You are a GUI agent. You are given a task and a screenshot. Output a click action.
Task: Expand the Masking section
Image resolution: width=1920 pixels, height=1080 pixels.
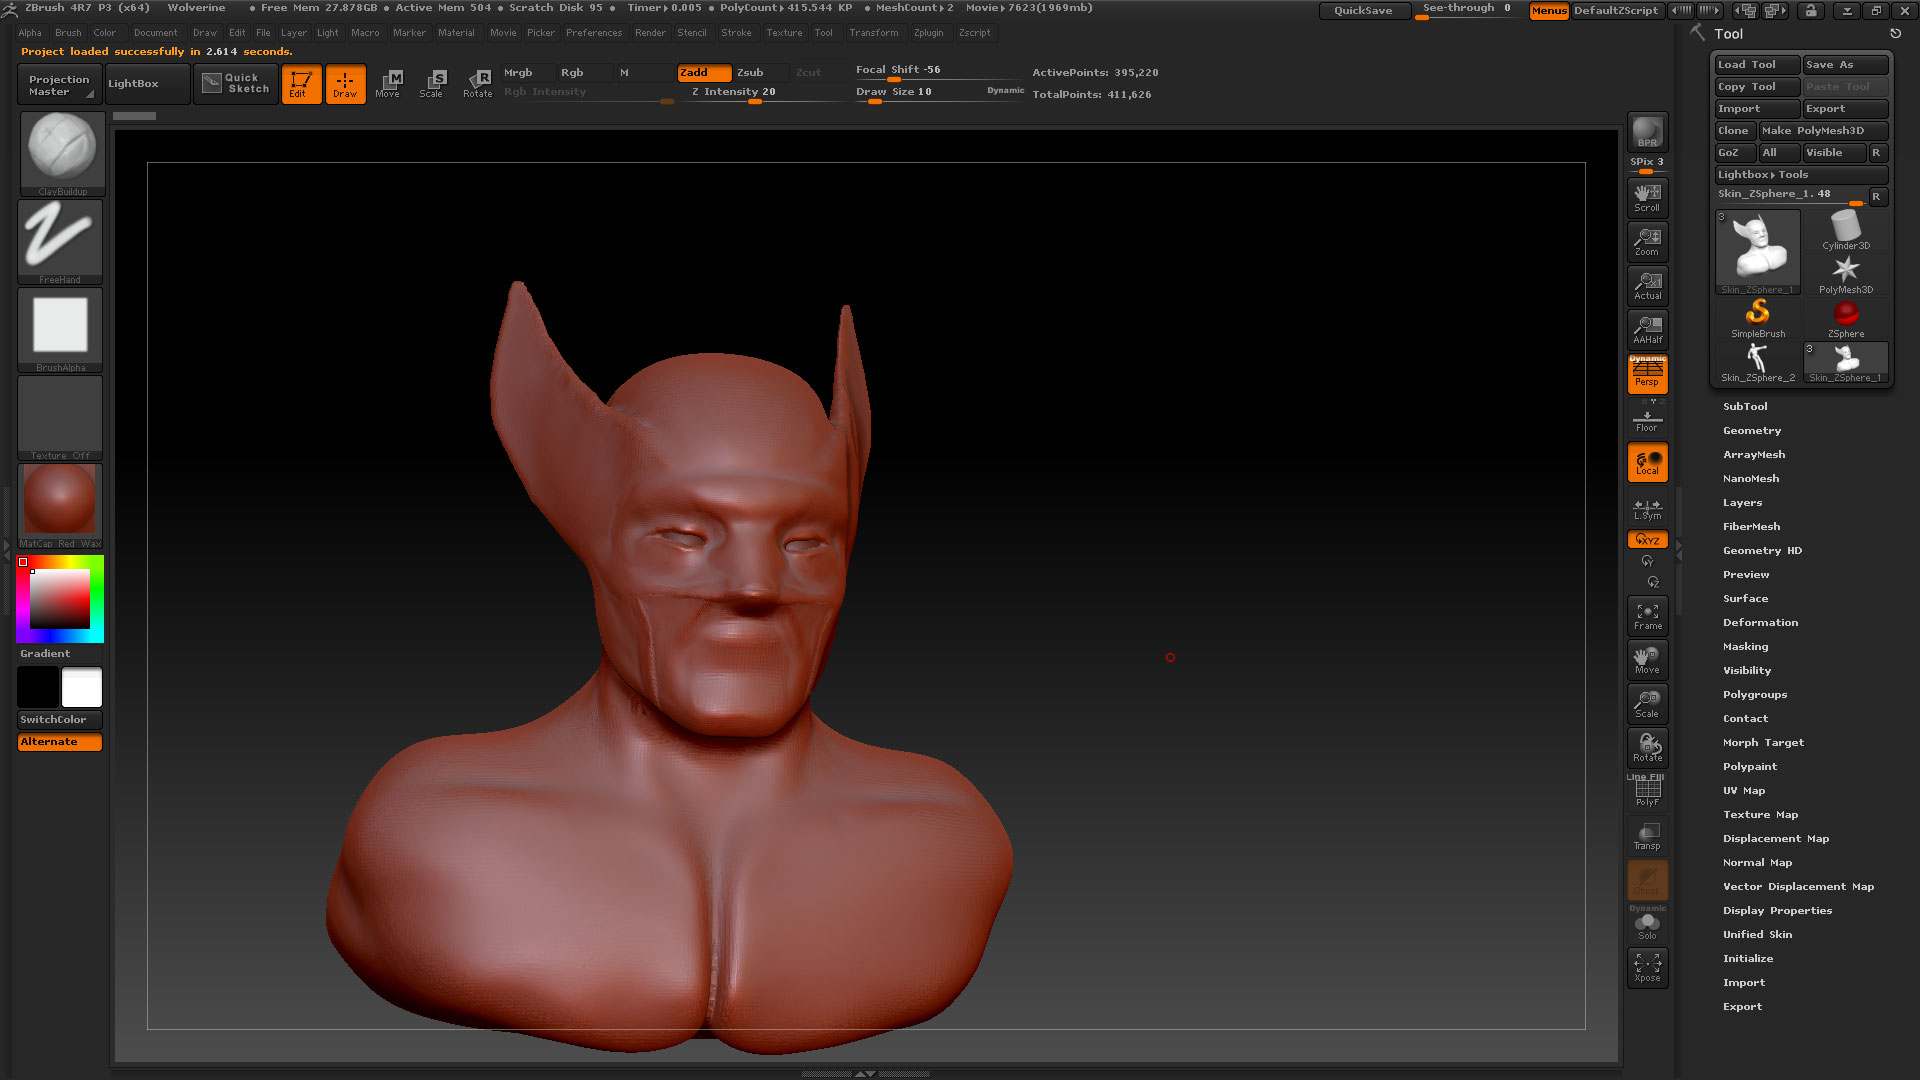coord(1745,647)
